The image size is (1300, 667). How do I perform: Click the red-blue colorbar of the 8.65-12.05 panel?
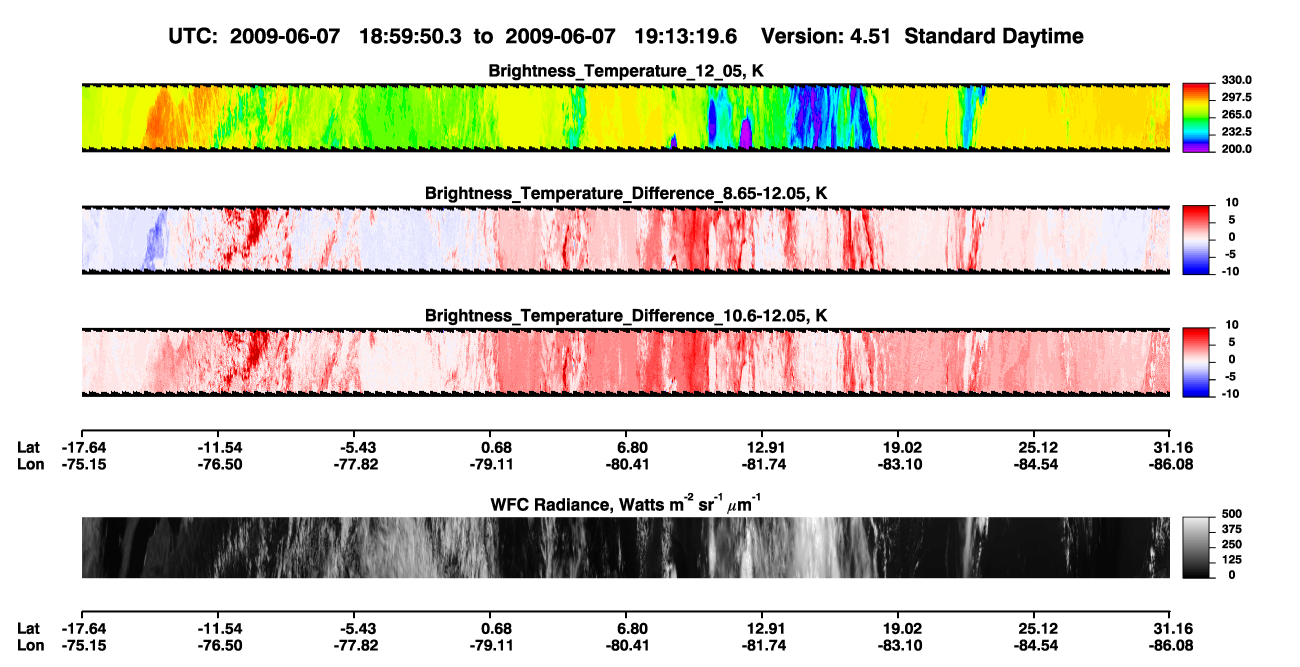click(1198, 240)
